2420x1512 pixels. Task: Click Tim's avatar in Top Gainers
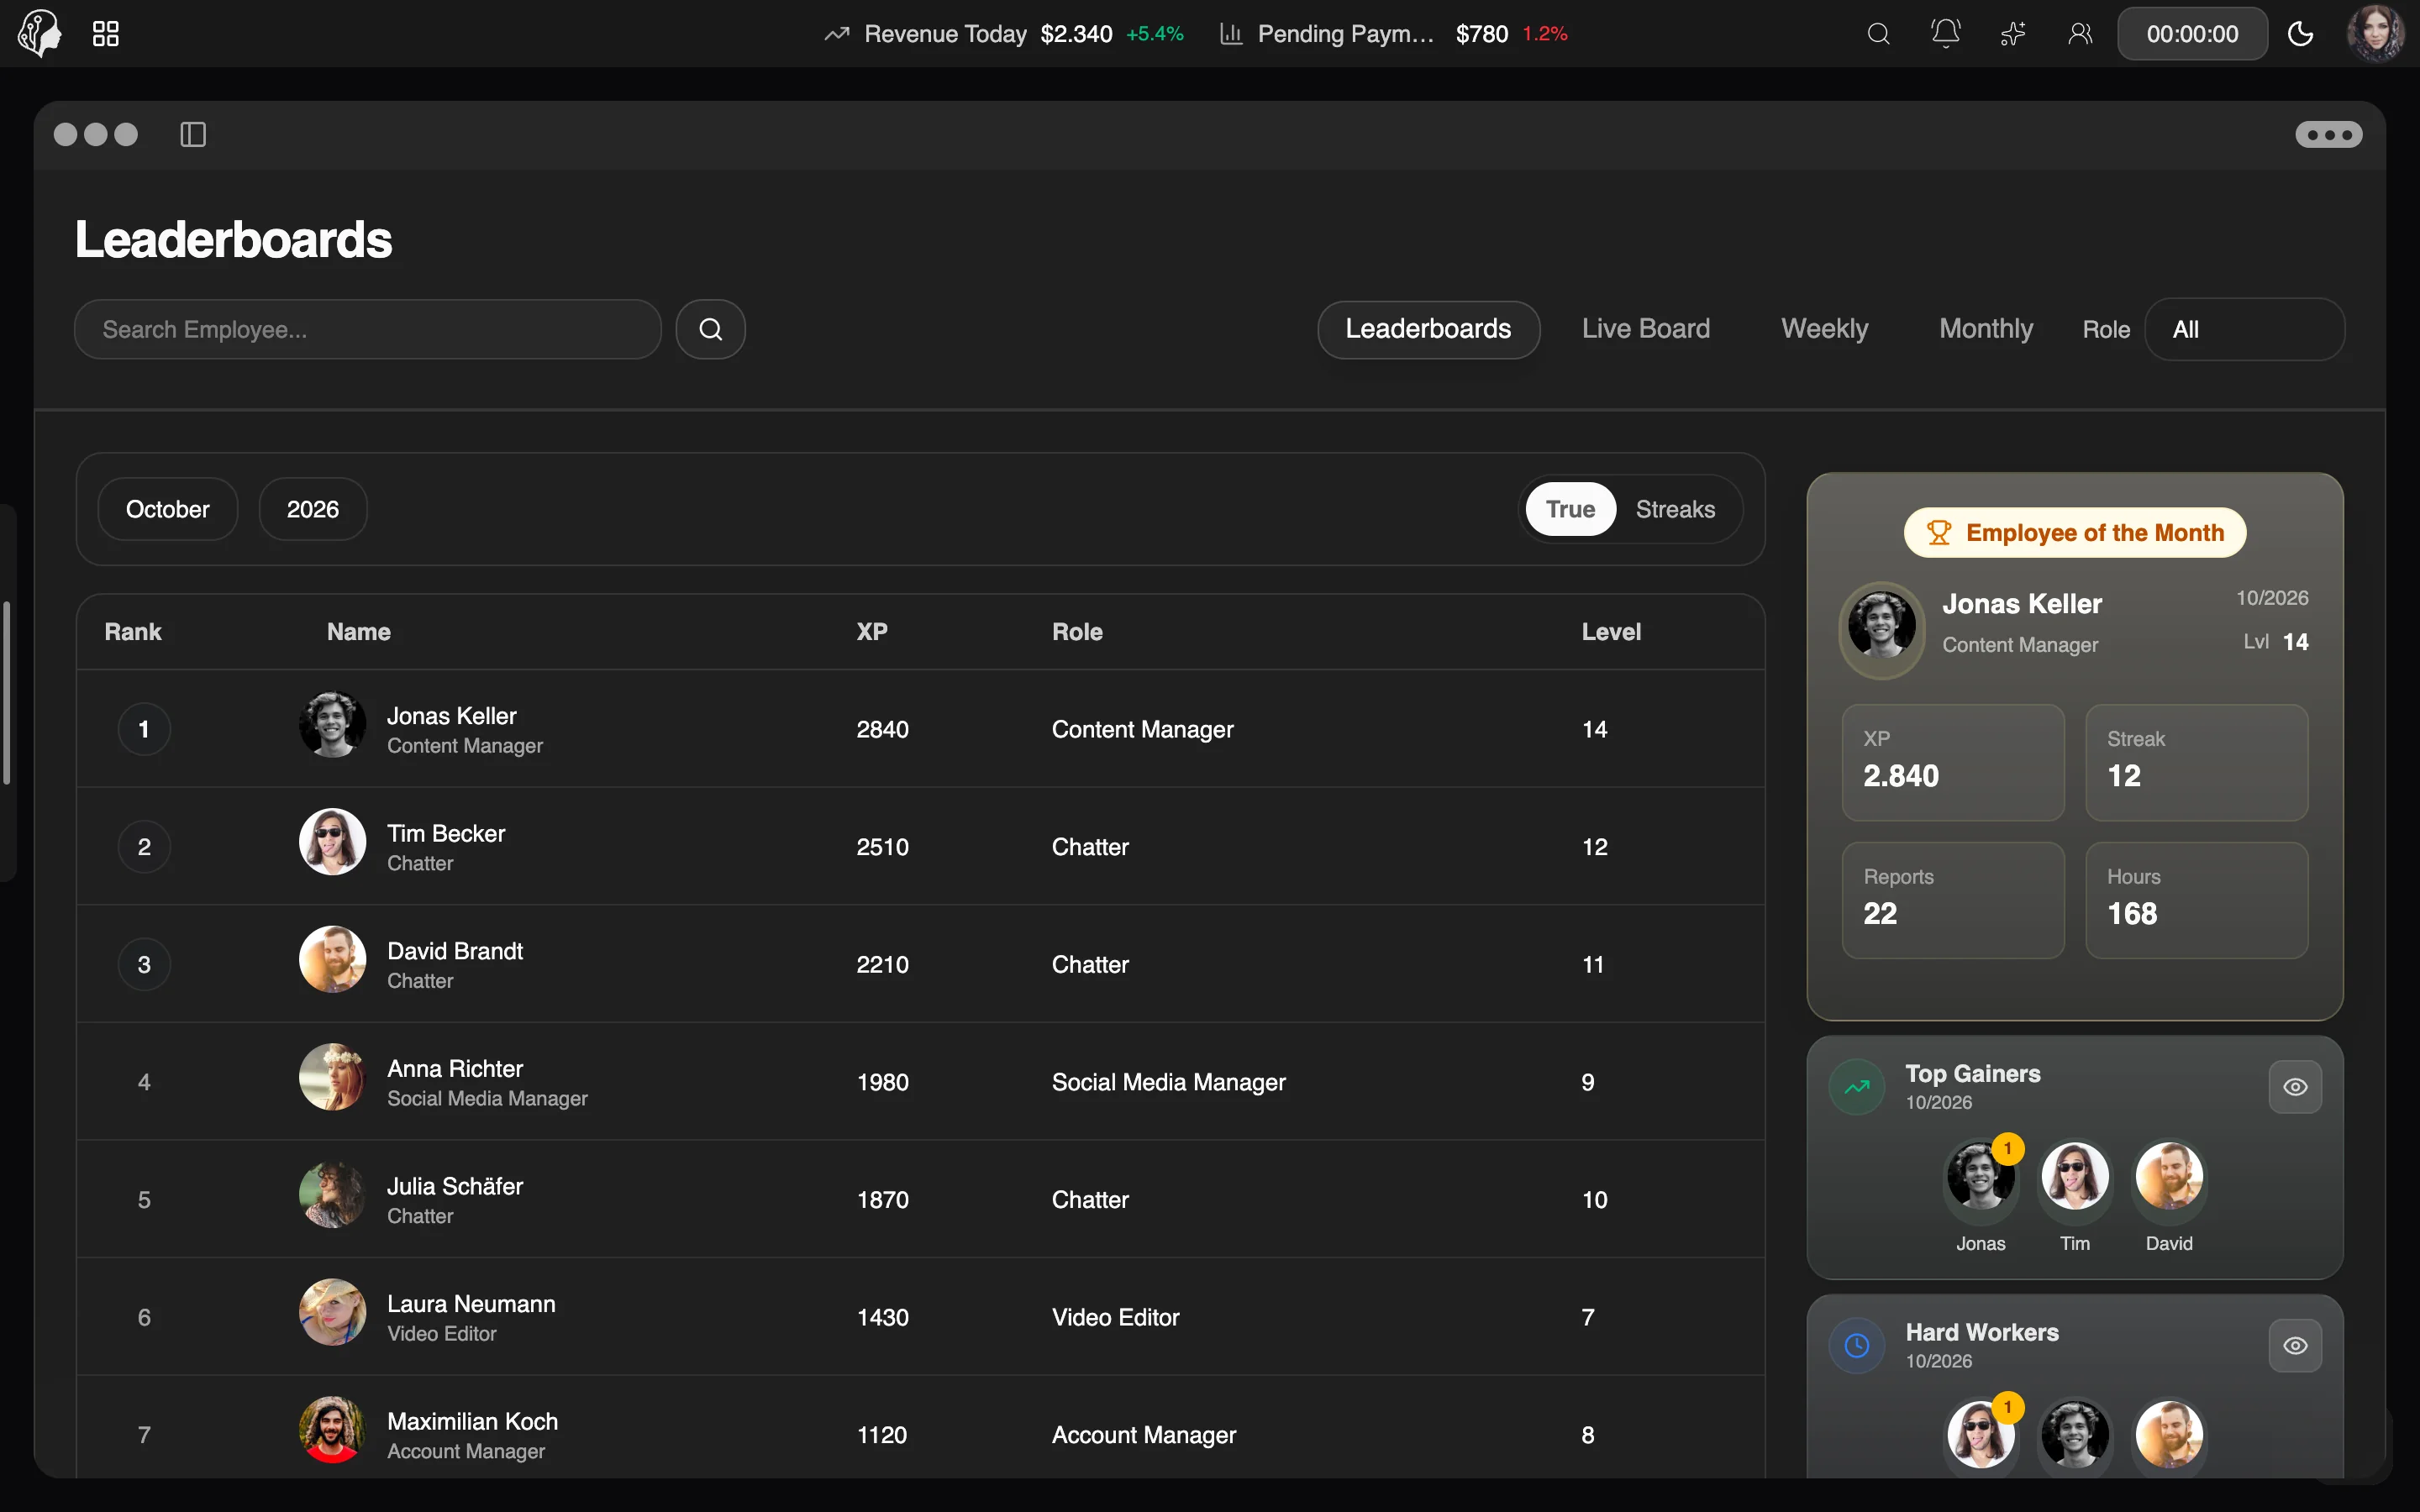click(x=2074, y=1176)
